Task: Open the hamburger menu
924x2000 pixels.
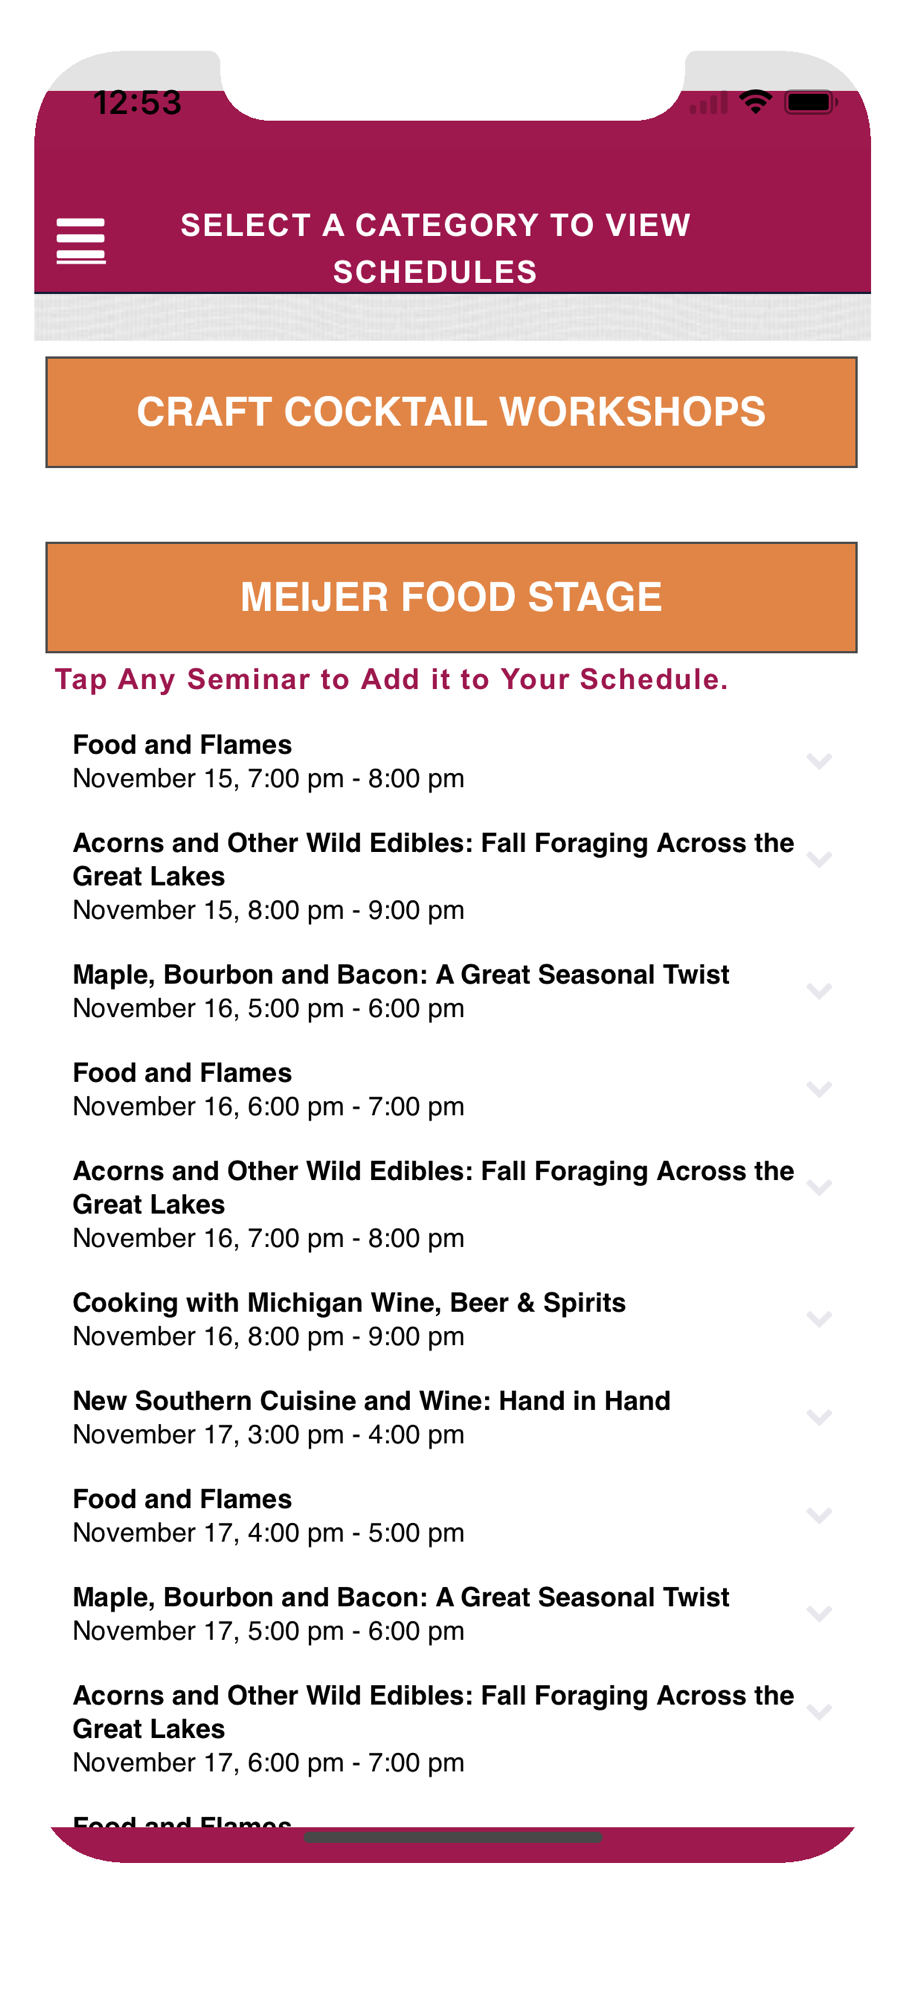Action: click(81, 241)
